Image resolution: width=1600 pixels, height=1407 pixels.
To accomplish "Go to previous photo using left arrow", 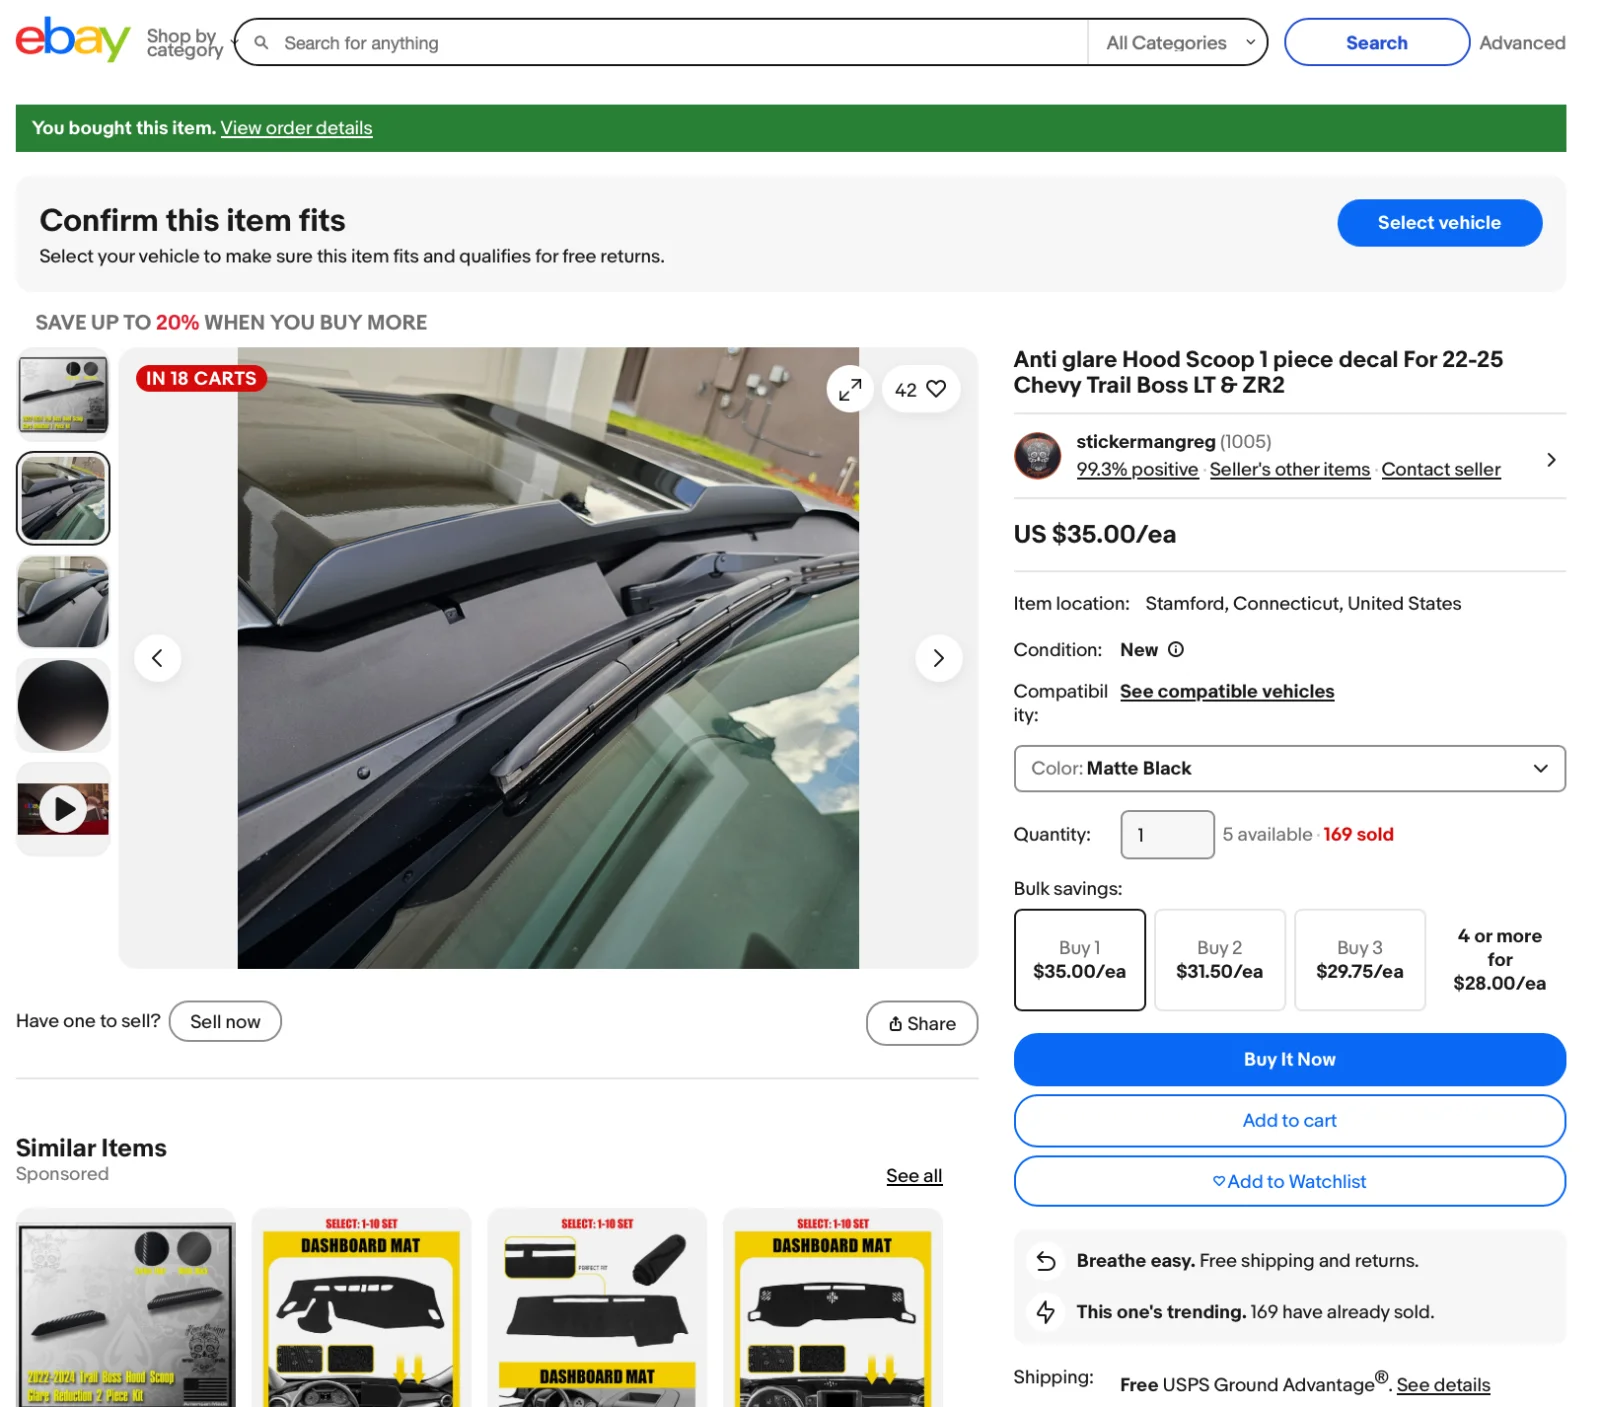I will point(158,658).
